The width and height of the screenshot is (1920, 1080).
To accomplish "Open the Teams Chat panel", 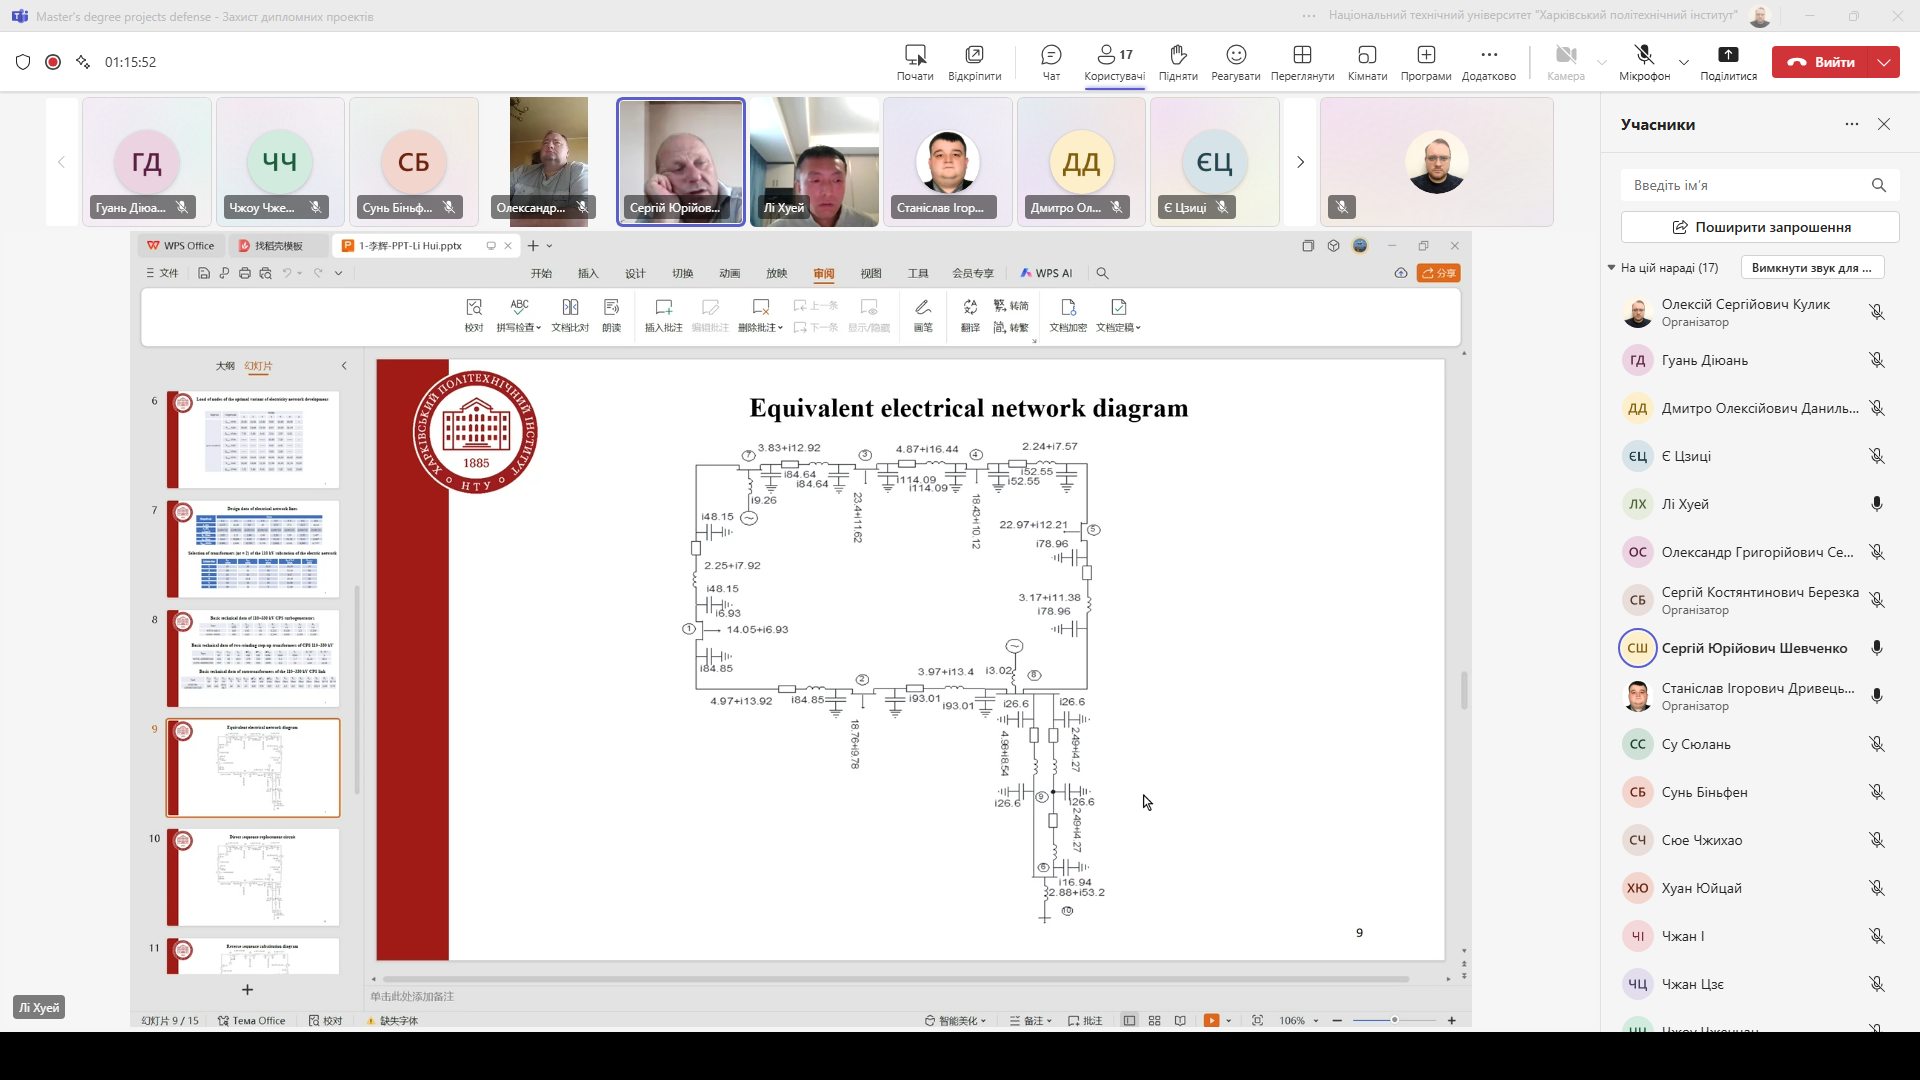I will (x=1051, y=61).
